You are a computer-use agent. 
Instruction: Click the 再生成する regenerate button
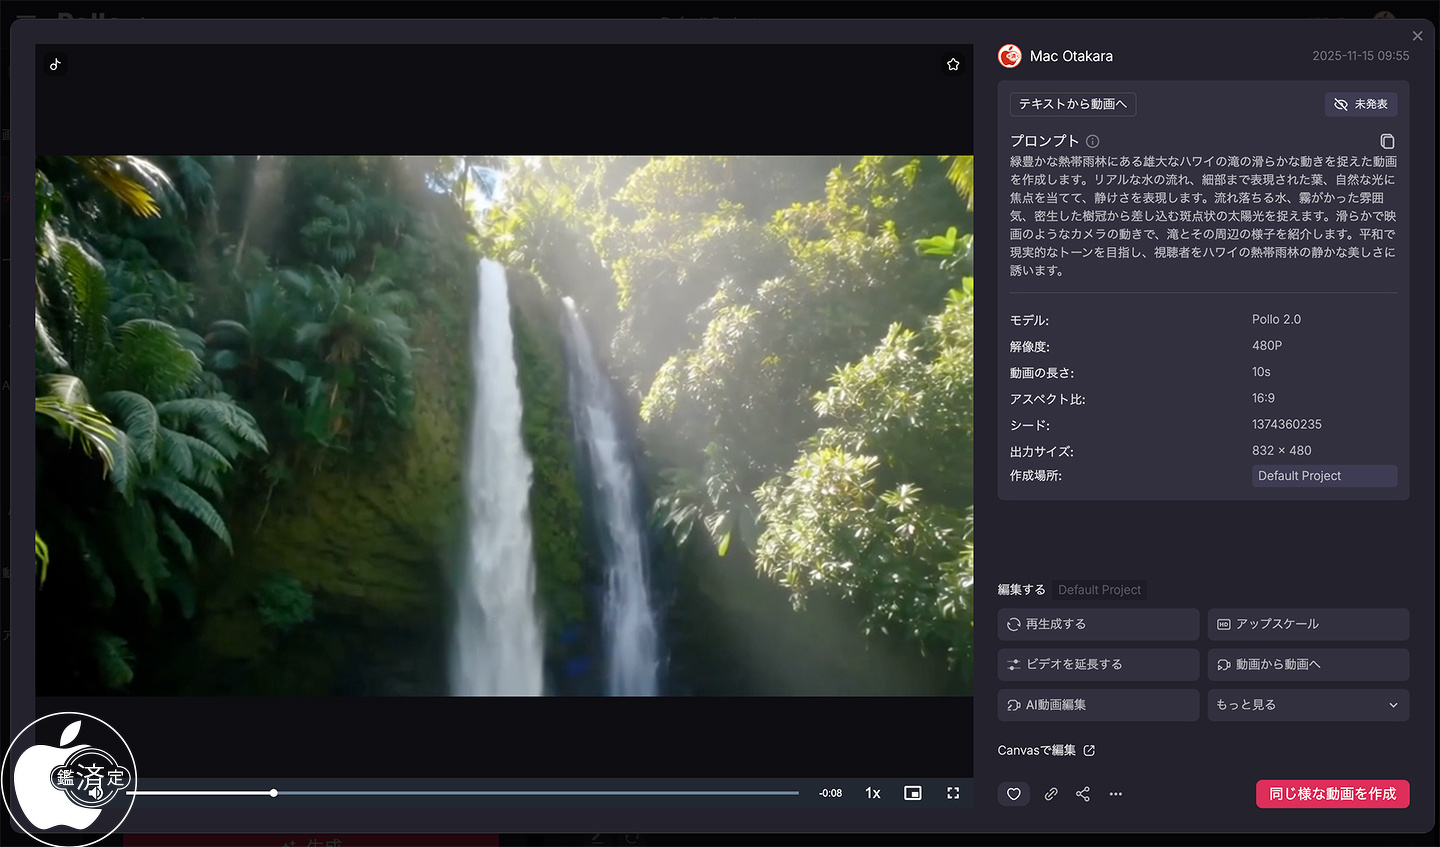1098,624
